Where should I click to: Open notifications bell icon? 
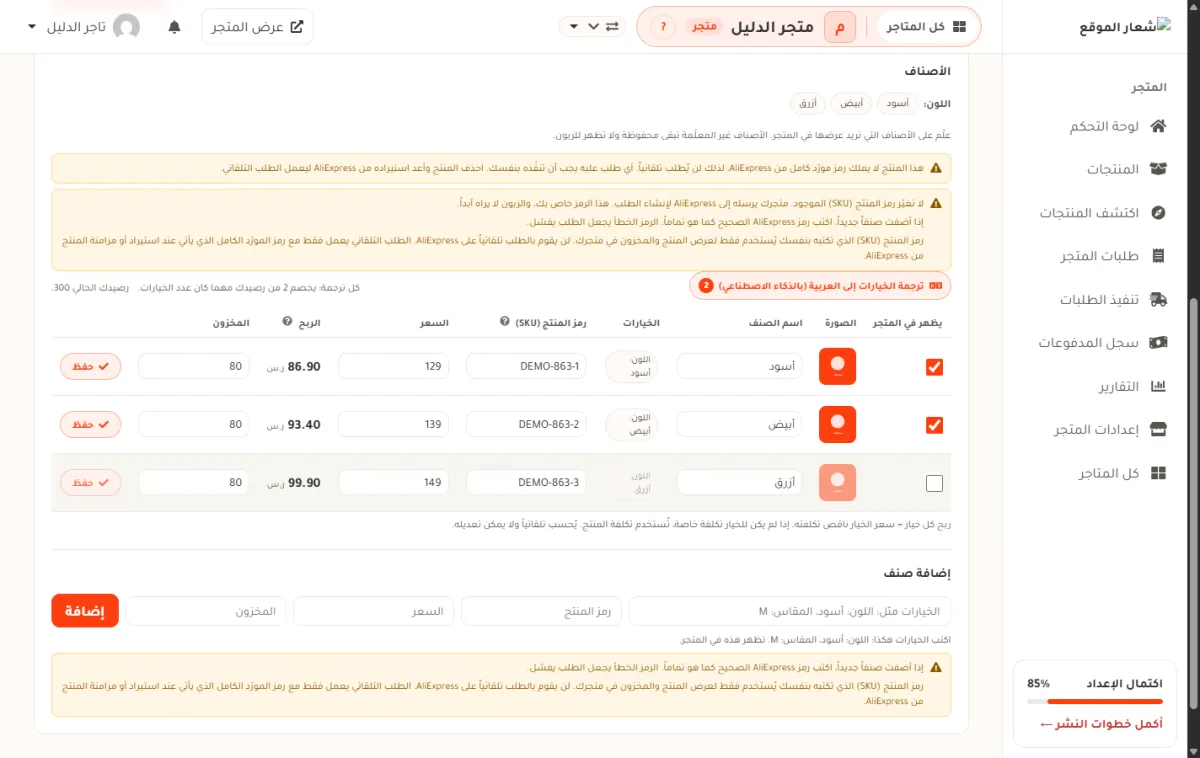click(175, 27)
